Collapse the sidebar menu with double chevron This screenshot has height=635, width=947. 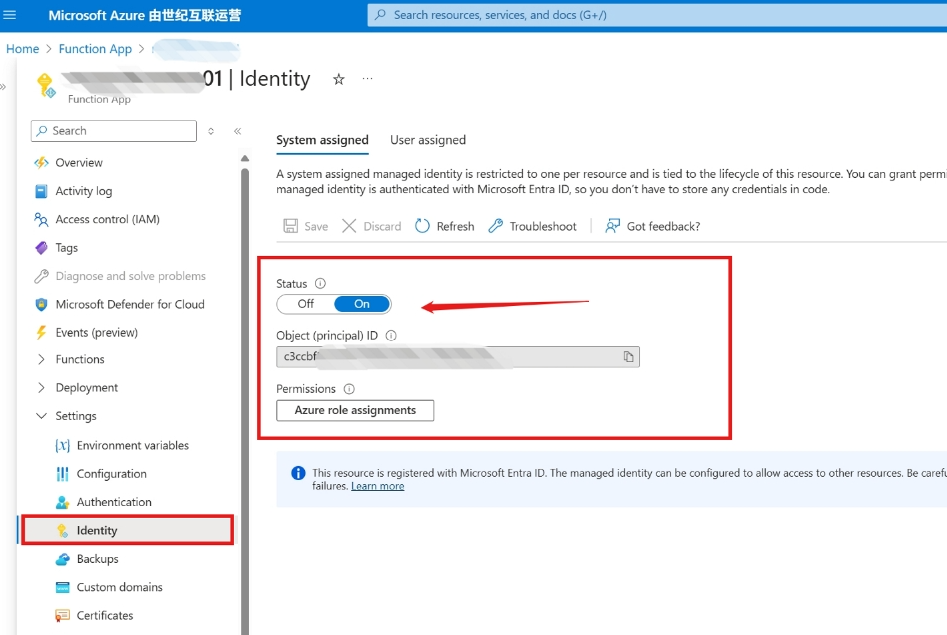237,131
